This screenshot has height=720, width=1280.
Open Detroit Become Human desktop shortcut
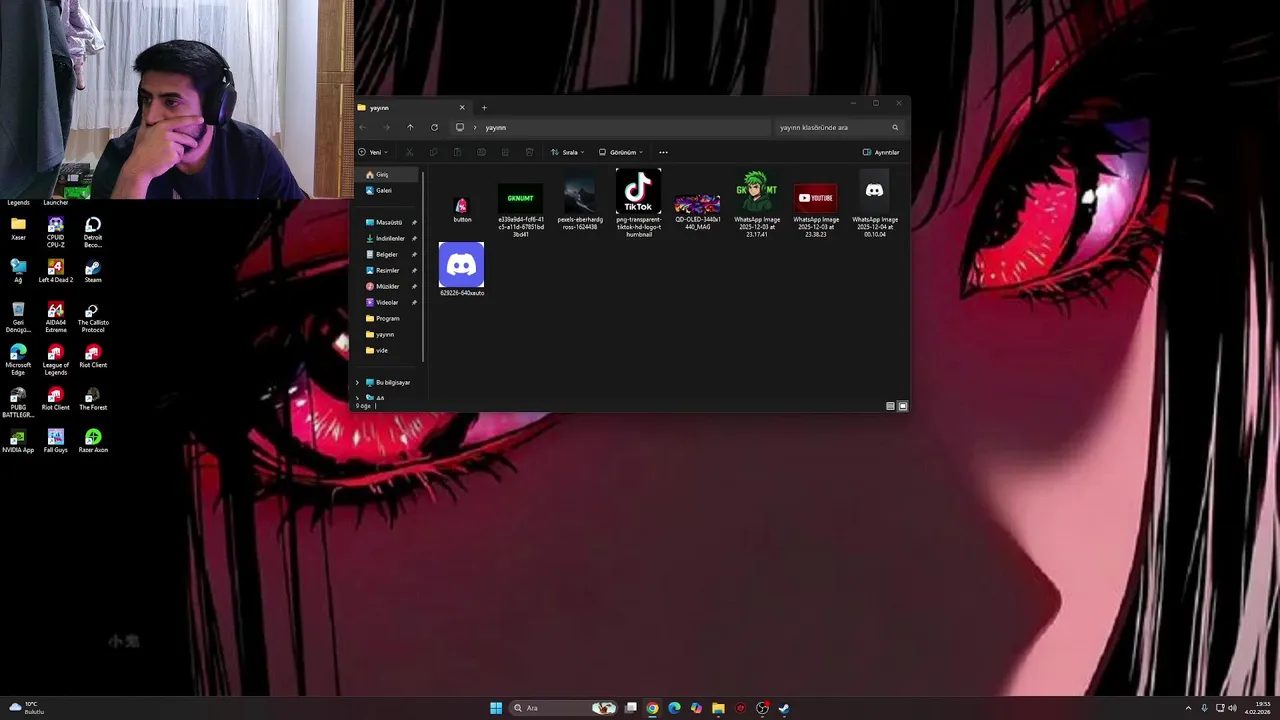click(93, 232)
